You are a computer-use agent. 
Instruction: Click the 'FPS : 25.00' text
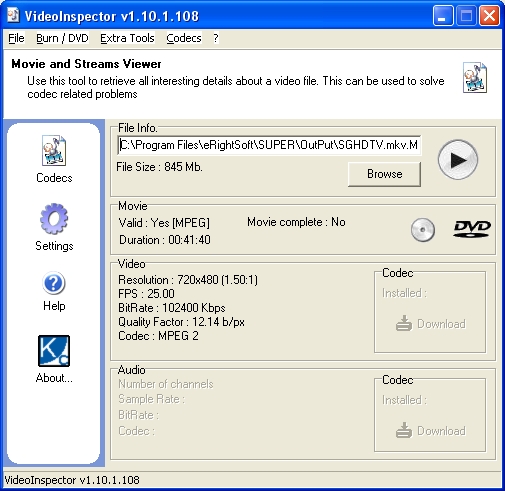pos(146,294)
